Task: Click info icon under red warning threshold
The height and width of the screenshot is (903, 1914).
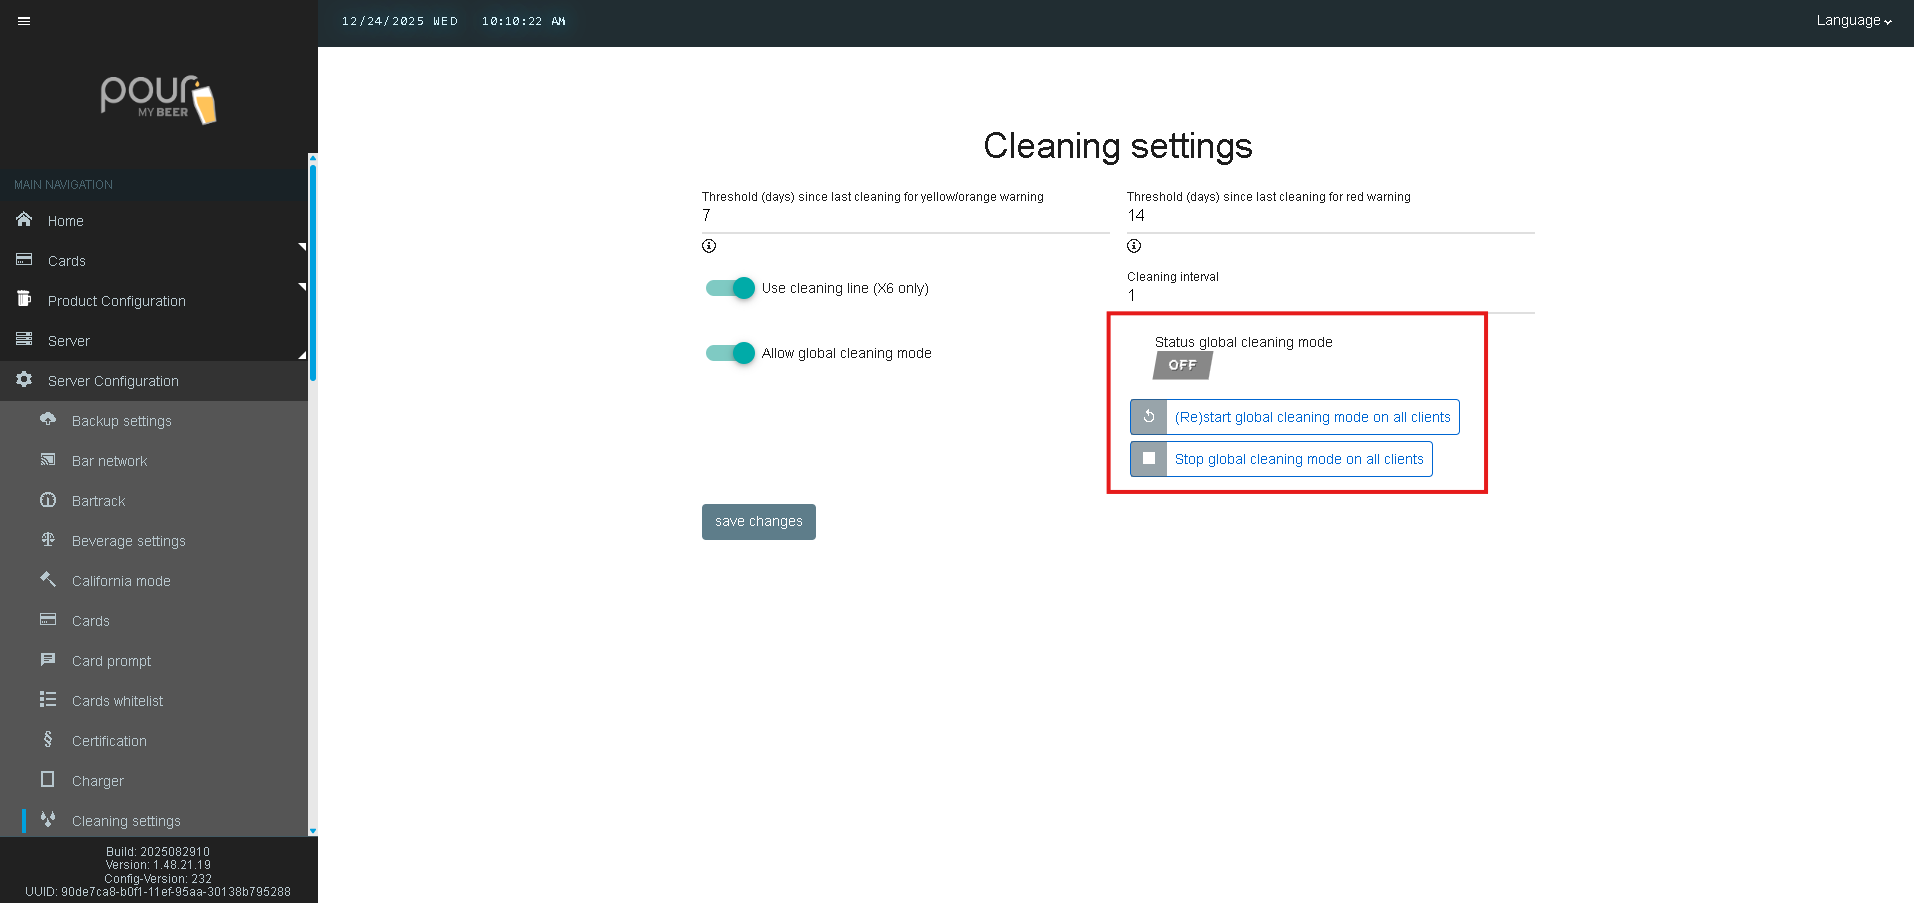Action: (x=1134, y=246)
